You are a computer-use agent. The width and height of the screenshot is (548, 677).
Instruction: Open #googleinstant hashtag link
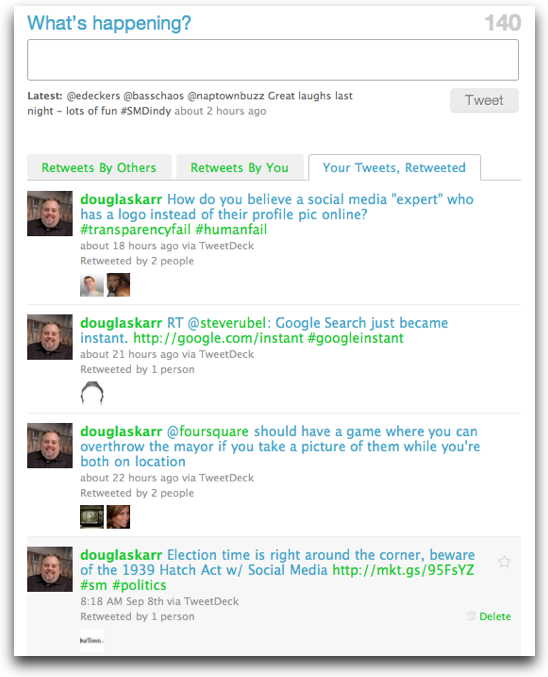click(355, 338)
